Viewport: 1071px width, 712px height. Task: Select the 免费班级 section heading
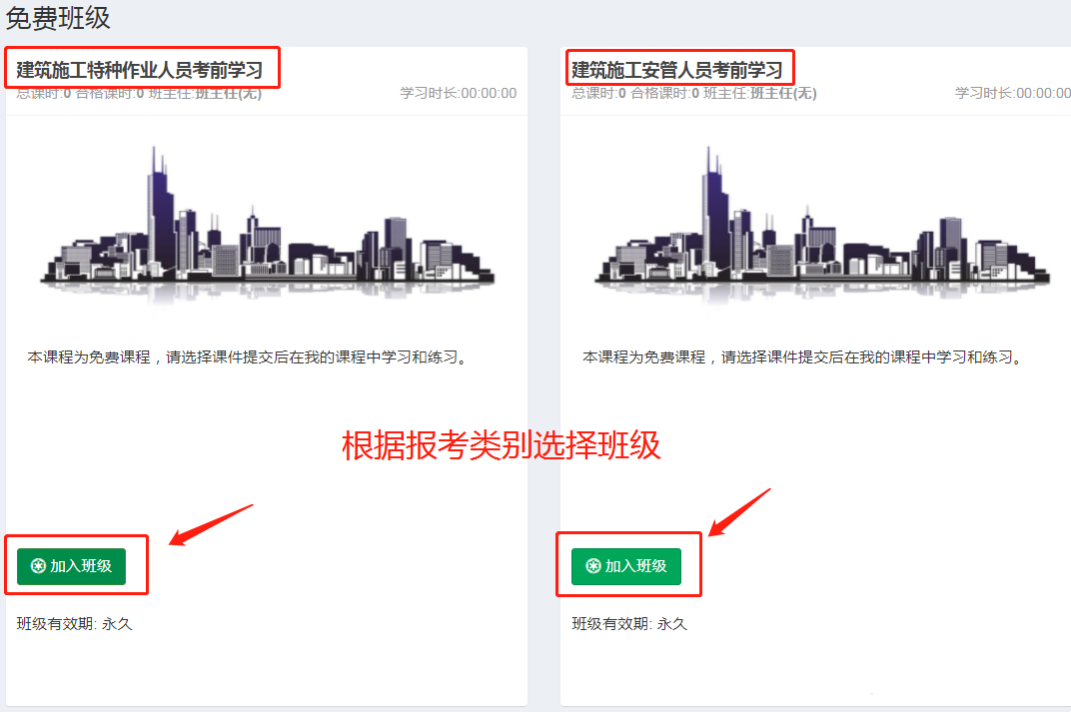pos(58,18)
